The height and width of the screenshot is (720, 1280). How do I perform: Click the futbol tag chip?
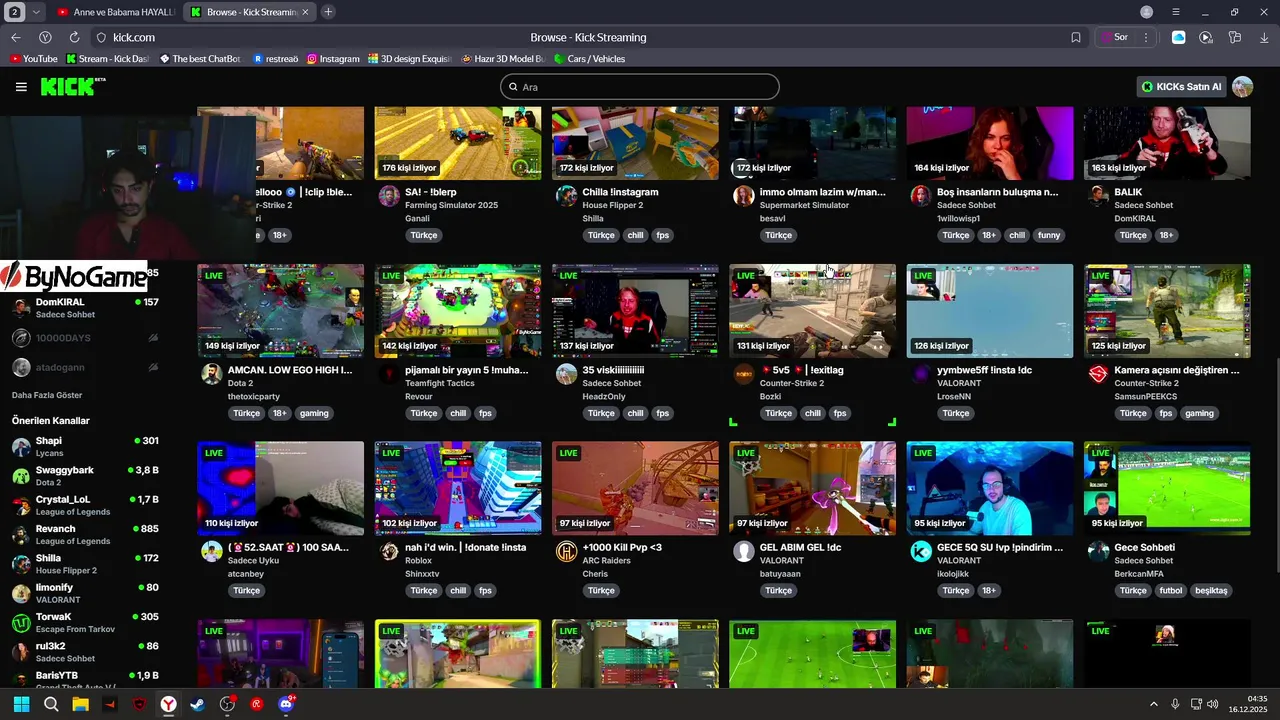[1170, 590]
